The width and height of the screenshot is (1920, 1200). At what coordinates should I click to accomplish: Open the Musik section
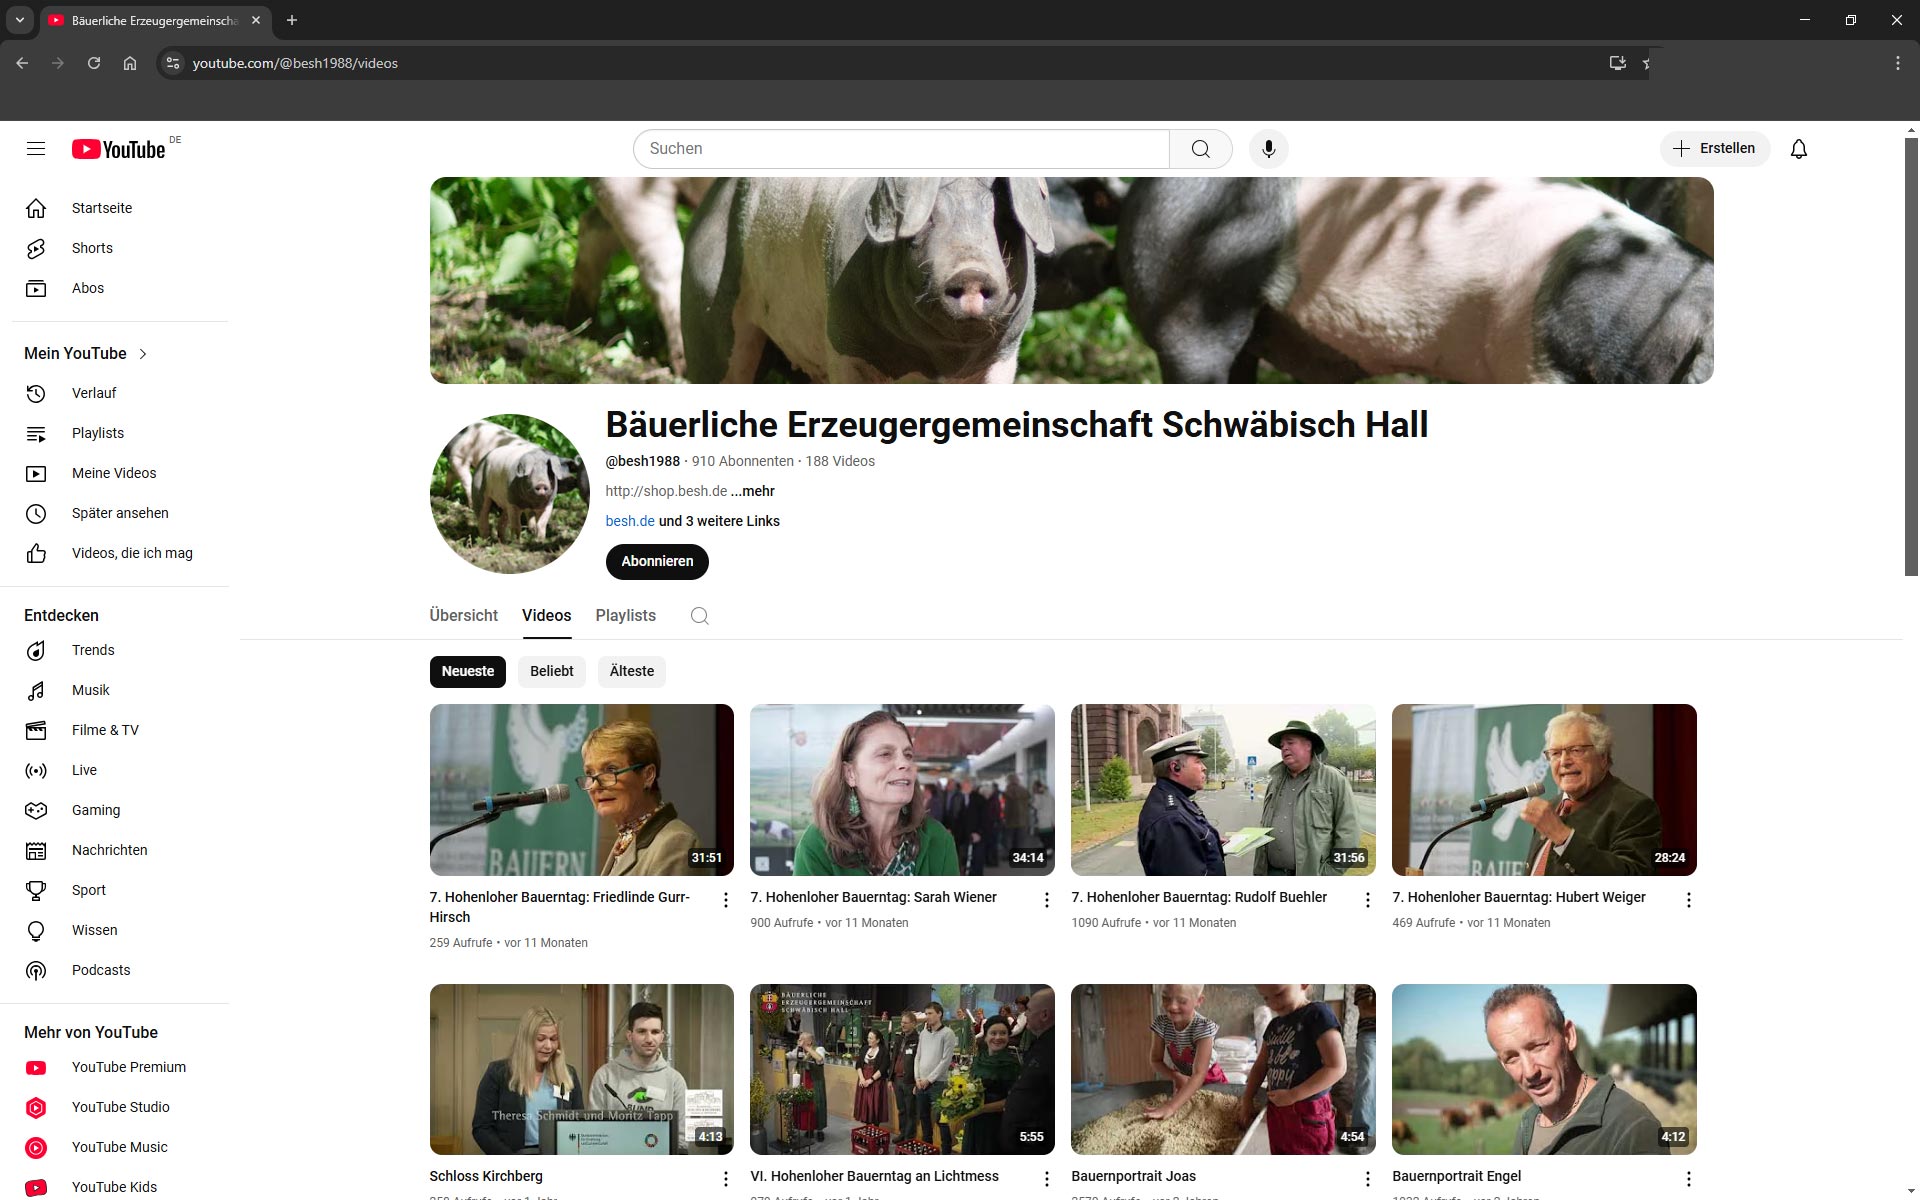[x=90, y=690]
